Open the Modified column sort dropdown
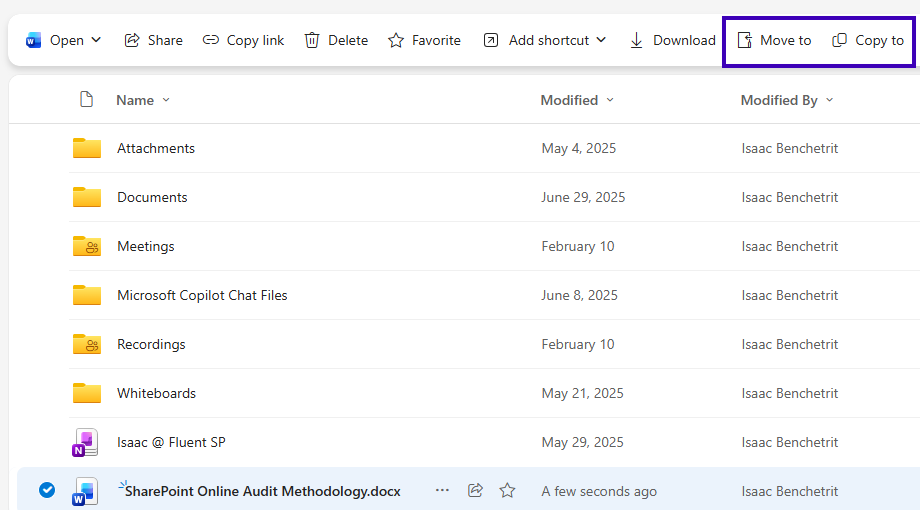Image resolution: width=920 pixels, height=510 pixels. [610, 100]
